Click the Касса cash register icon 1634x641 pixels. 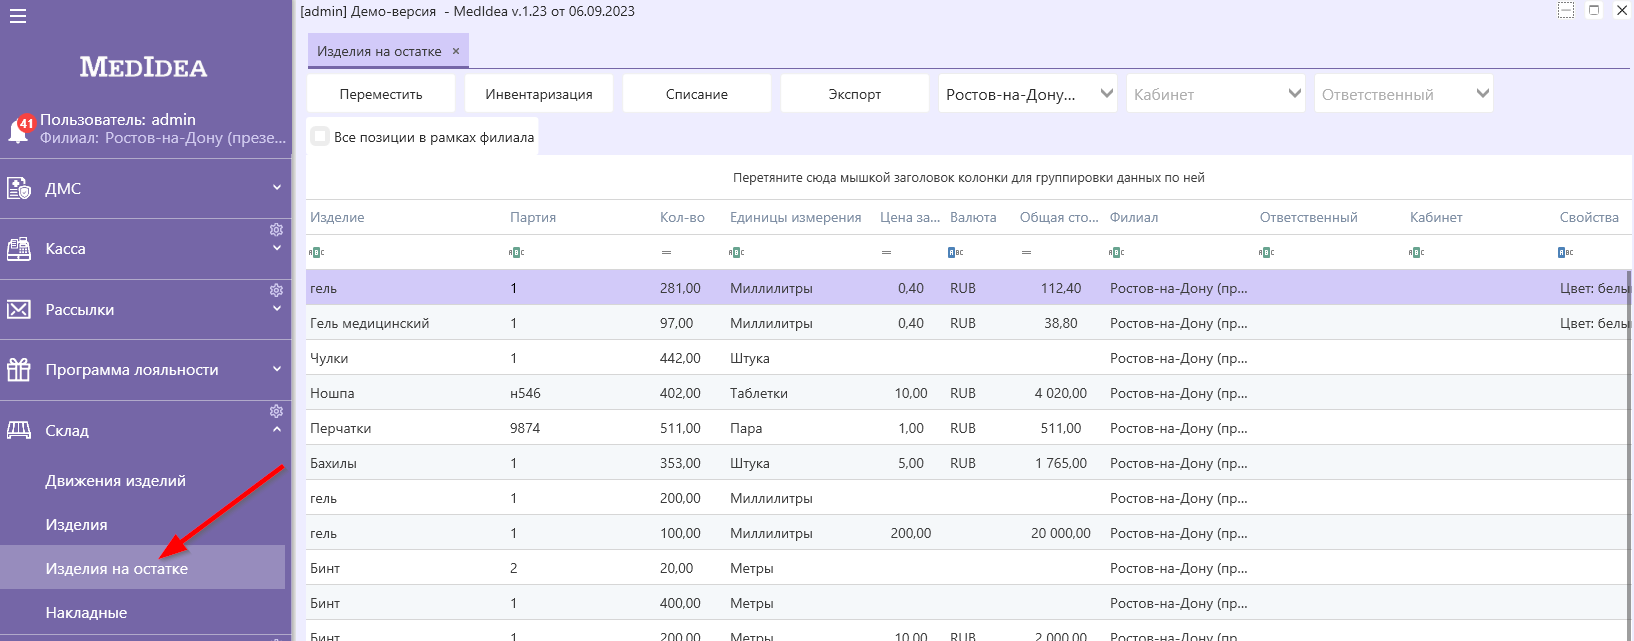coord(19,249)
